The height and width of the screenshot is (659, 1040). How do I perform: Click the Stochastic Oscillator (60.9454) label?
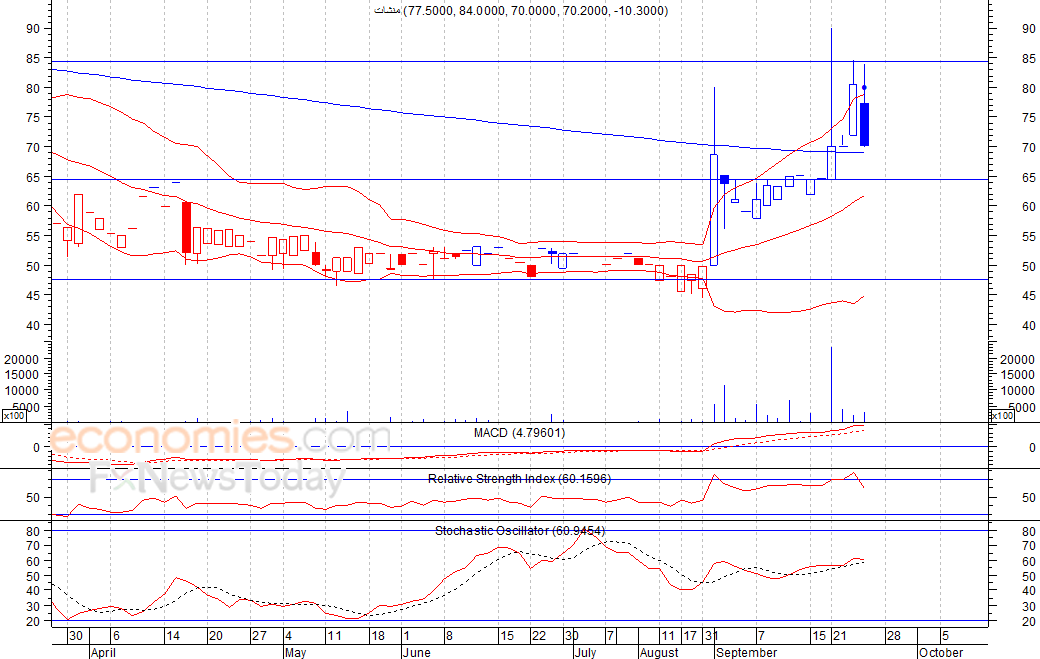click(520, 530)
